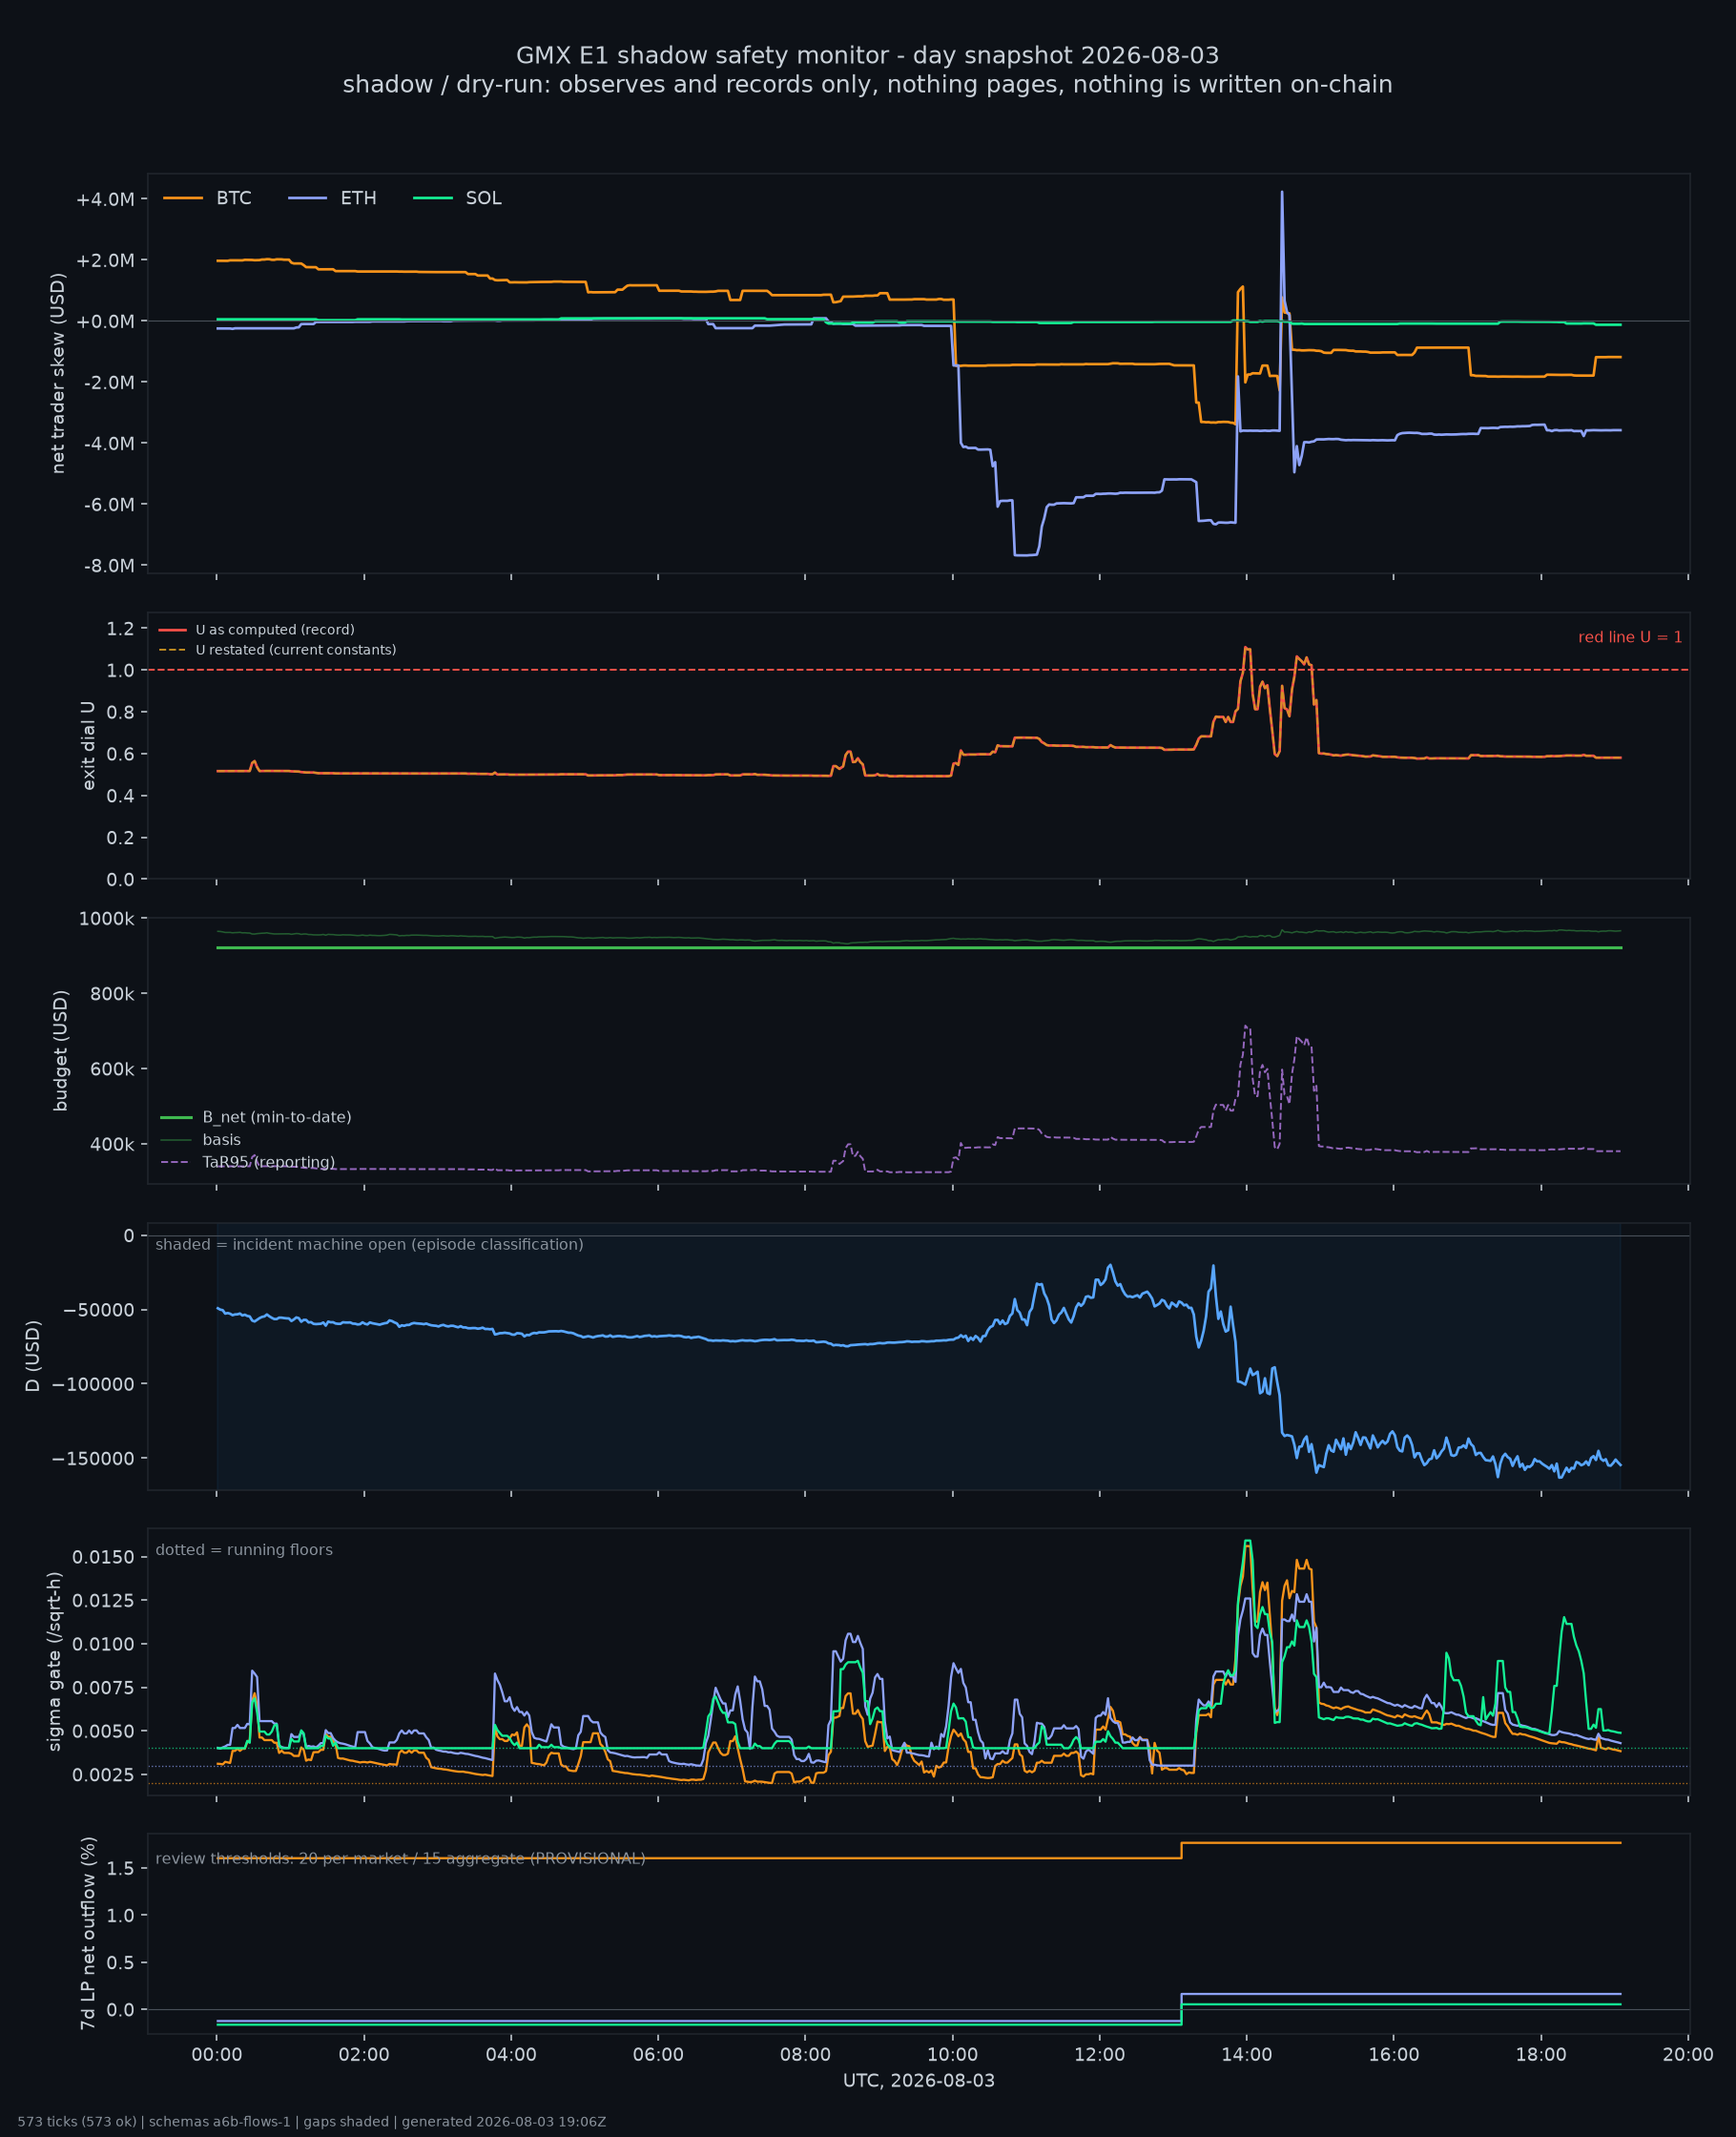Viewport: 1736px width, 2137px height.
Task: Click the 1000k budget axis value
Action: (x=106, y=919)
